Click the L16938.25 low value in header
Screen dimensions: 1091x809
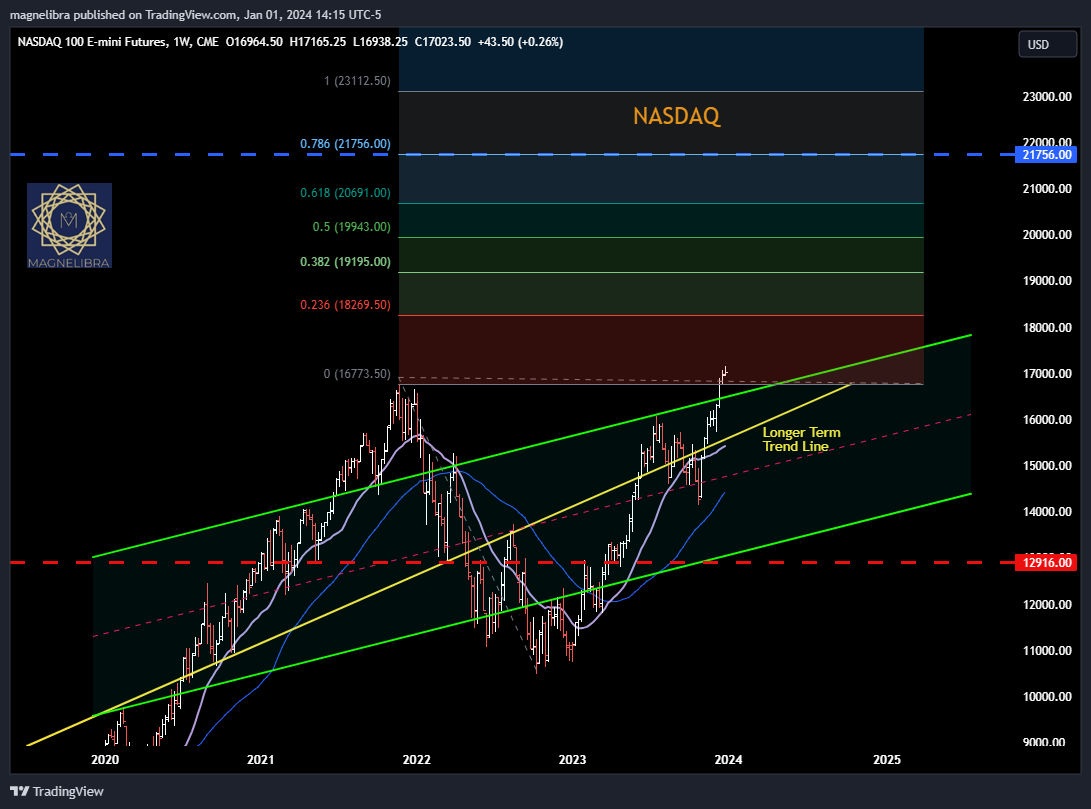[x=380, y=42]
